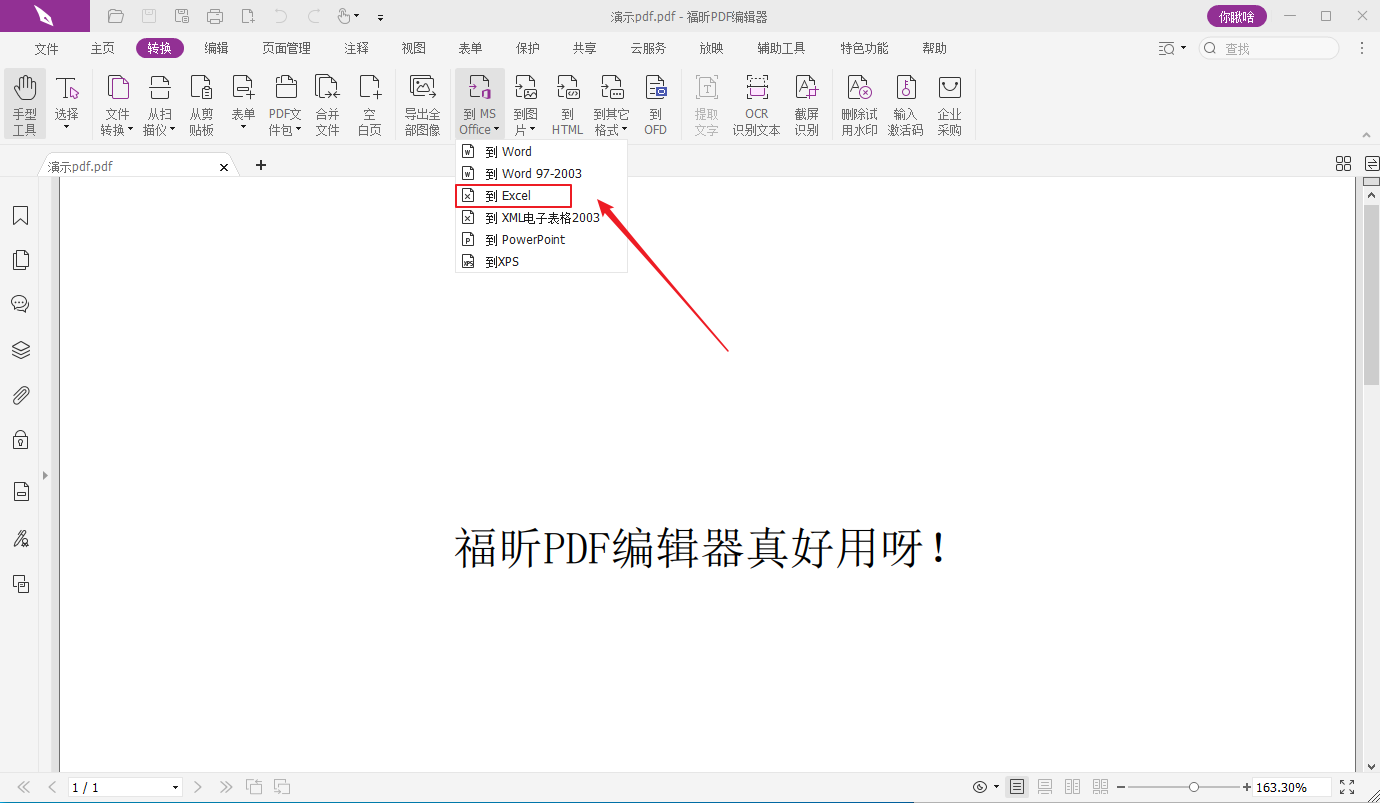The width and height of the screenshot is (1380, 803).
Task: Click the OCR recognize text icon
Action: (756, 104)
